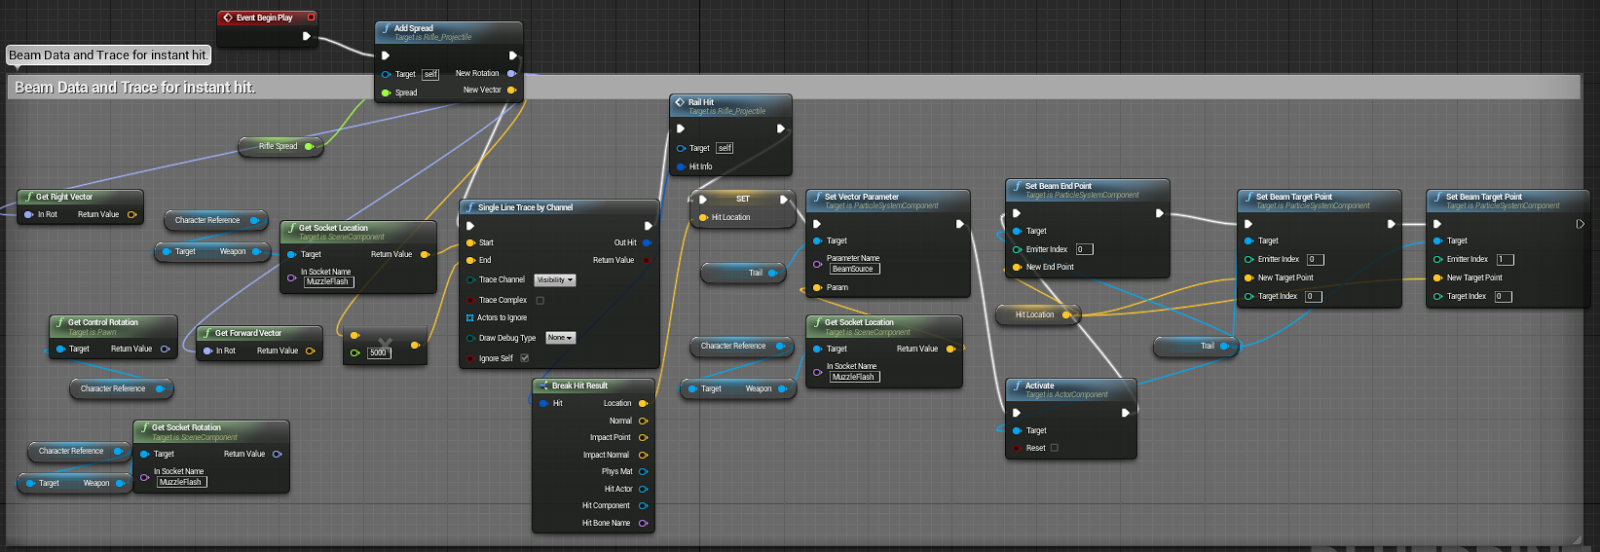The image size is (1600, 552).
Task: Click Get Socket Rotation MuzzleFlash field
Action: [x=181, y=482]
